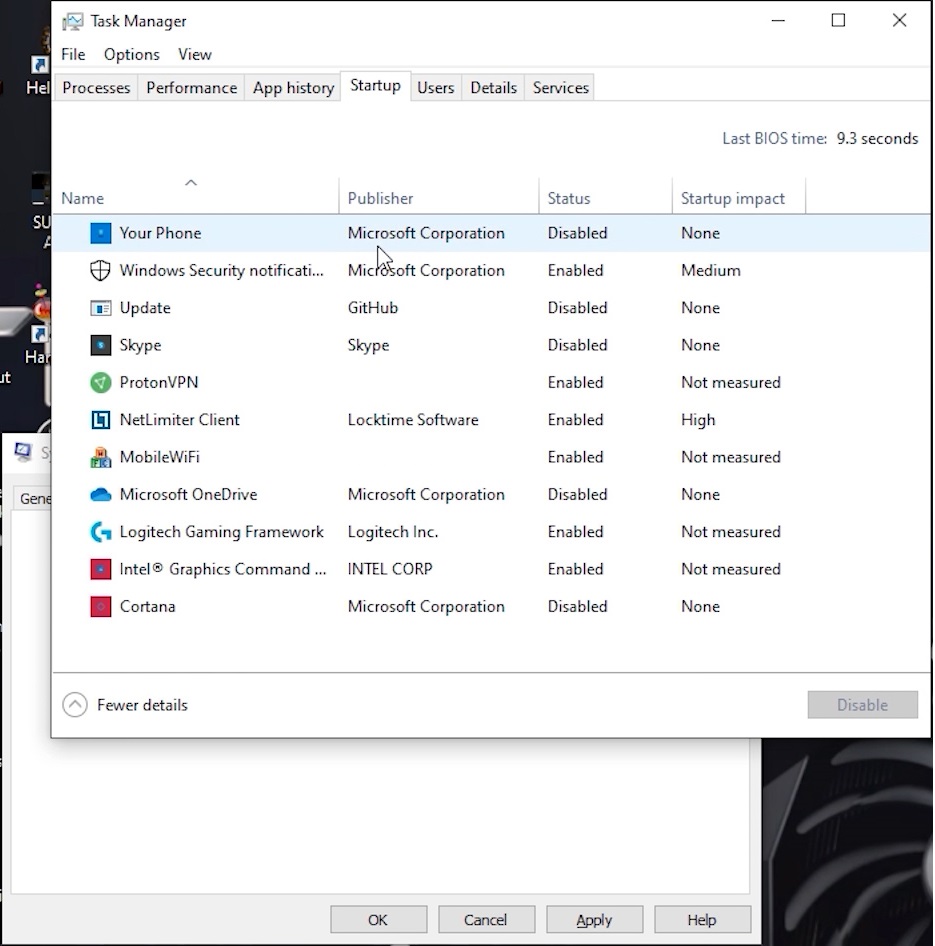Screen dimensions: 935x946
Task: Click the Windows Security shield icon
Action: click(x=100, y=270)
